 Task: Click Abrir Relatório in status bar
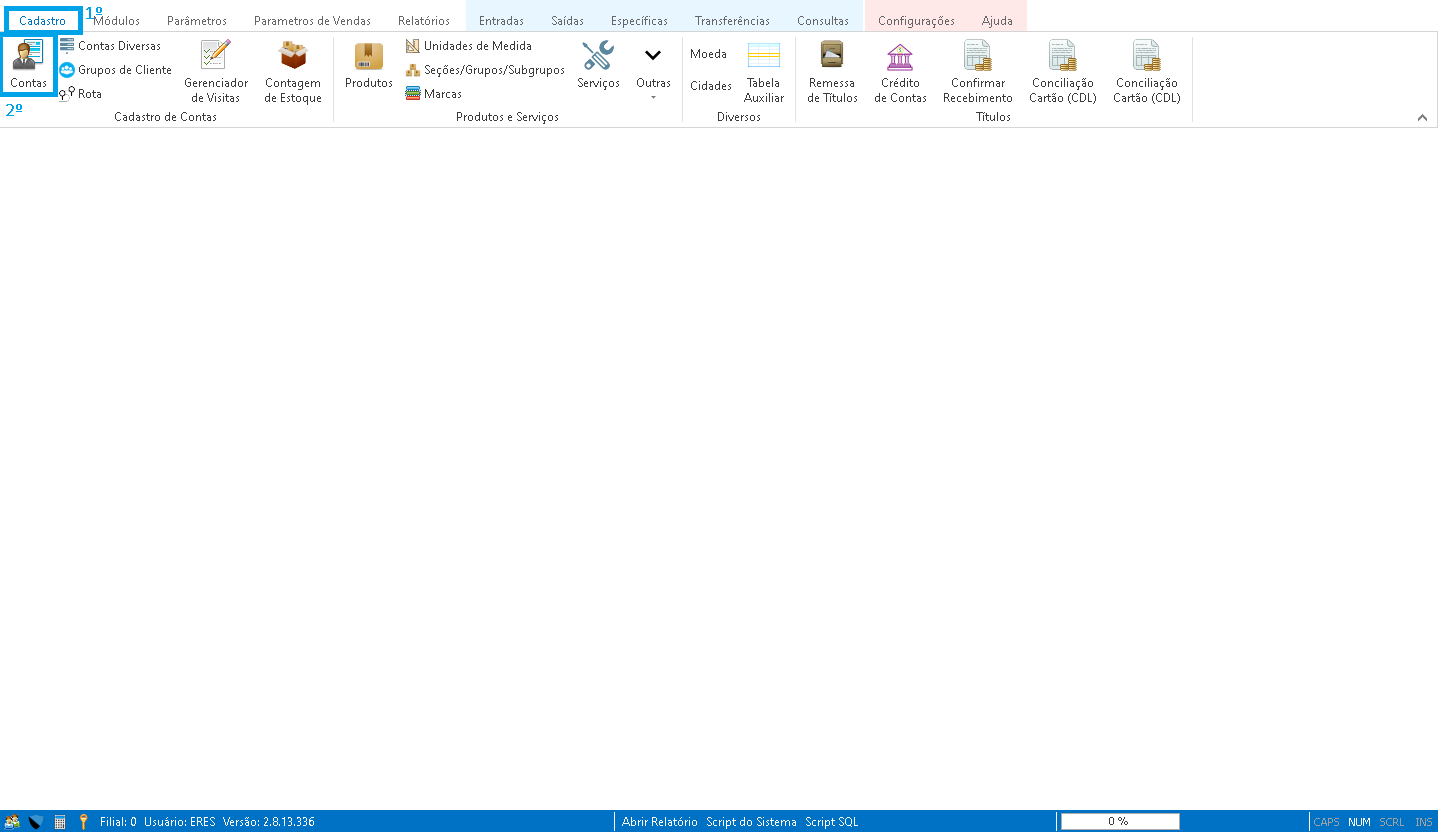tap(660, 822)
